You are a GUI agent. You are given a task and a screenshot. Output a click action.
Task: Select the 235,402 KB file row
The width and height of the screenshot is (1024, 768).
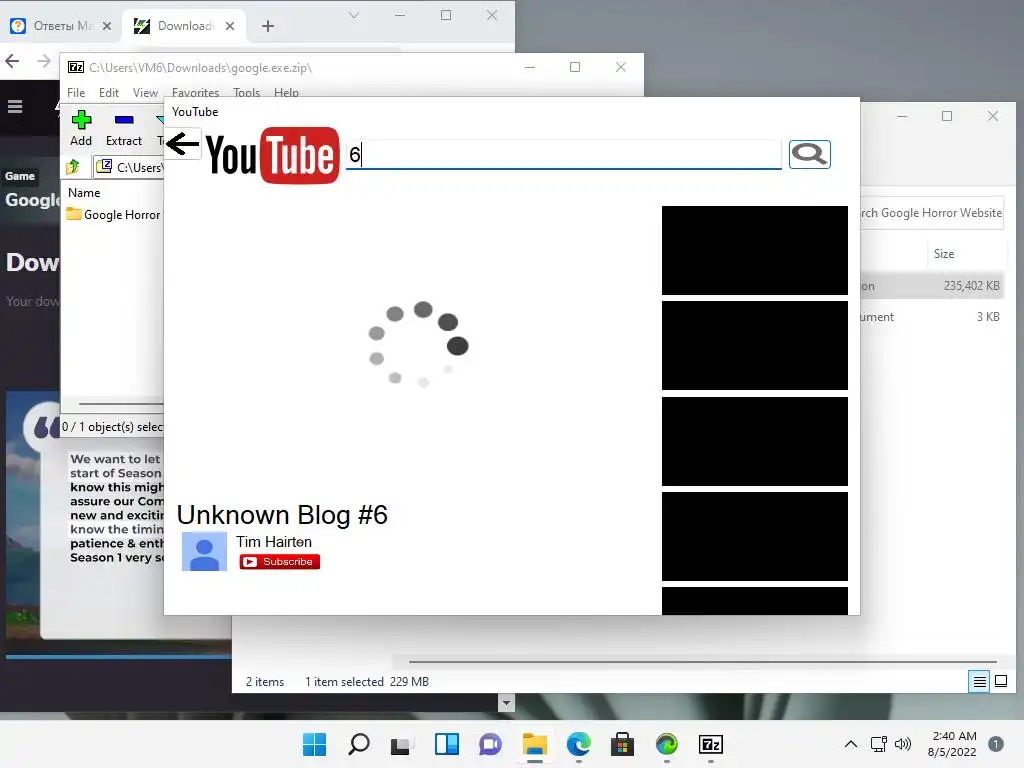[x=931, y=285]
